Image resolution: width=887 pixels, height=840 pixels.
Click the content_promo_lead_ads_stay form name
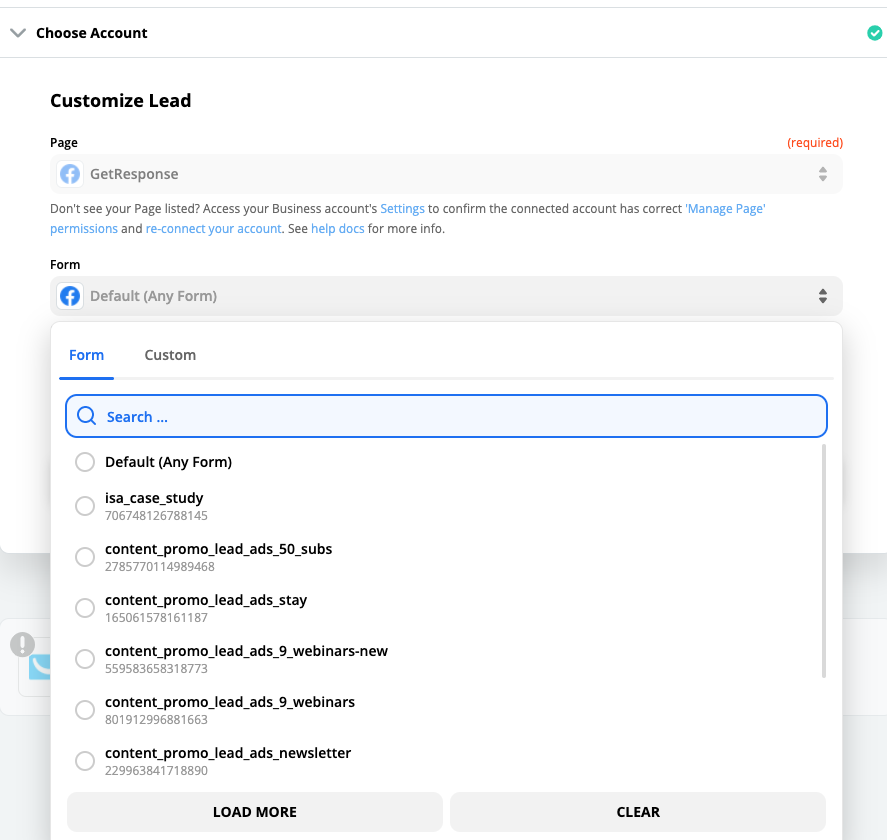click(x=206, y=600)
